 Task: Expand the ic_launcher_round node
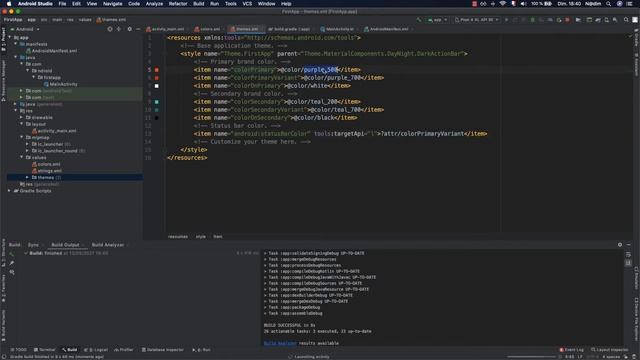[27, 151]
